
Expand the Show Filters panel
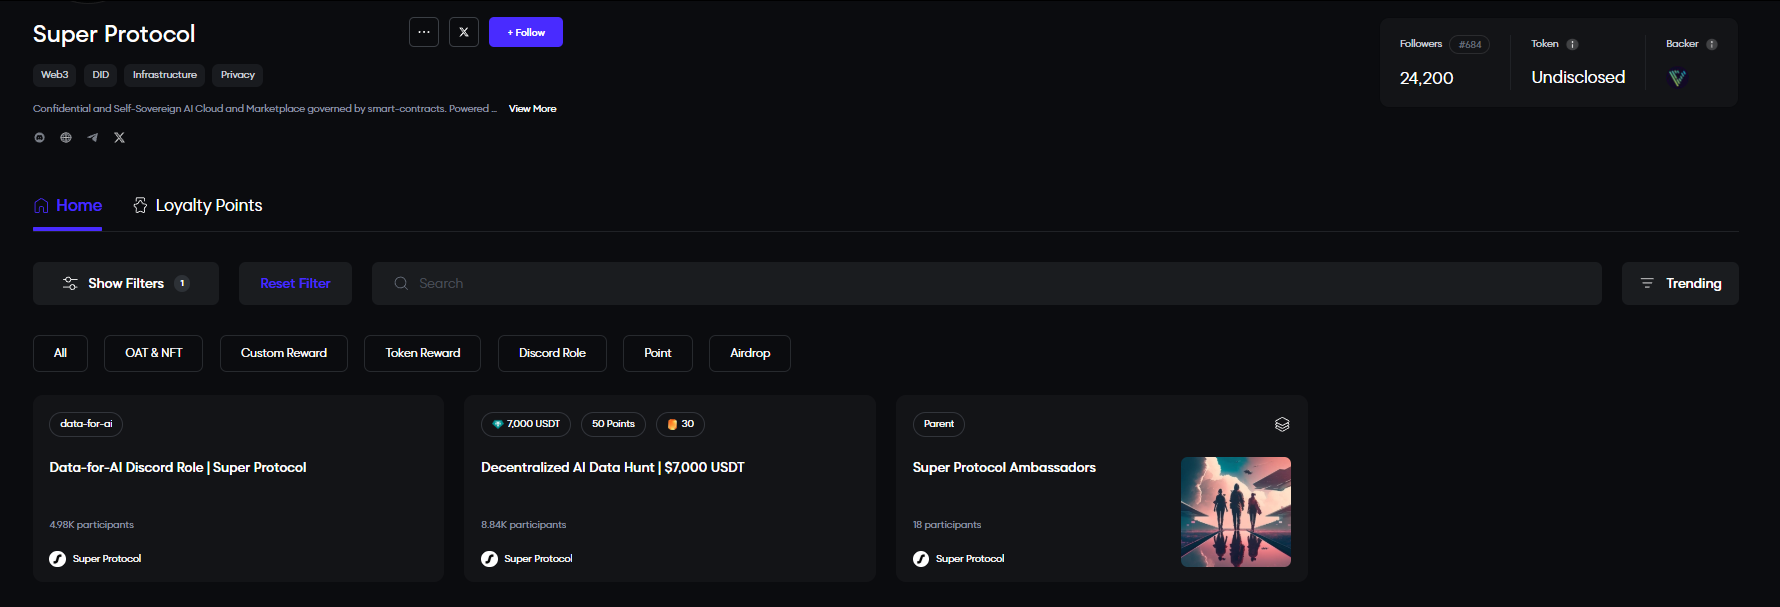[x=126, y=283]
